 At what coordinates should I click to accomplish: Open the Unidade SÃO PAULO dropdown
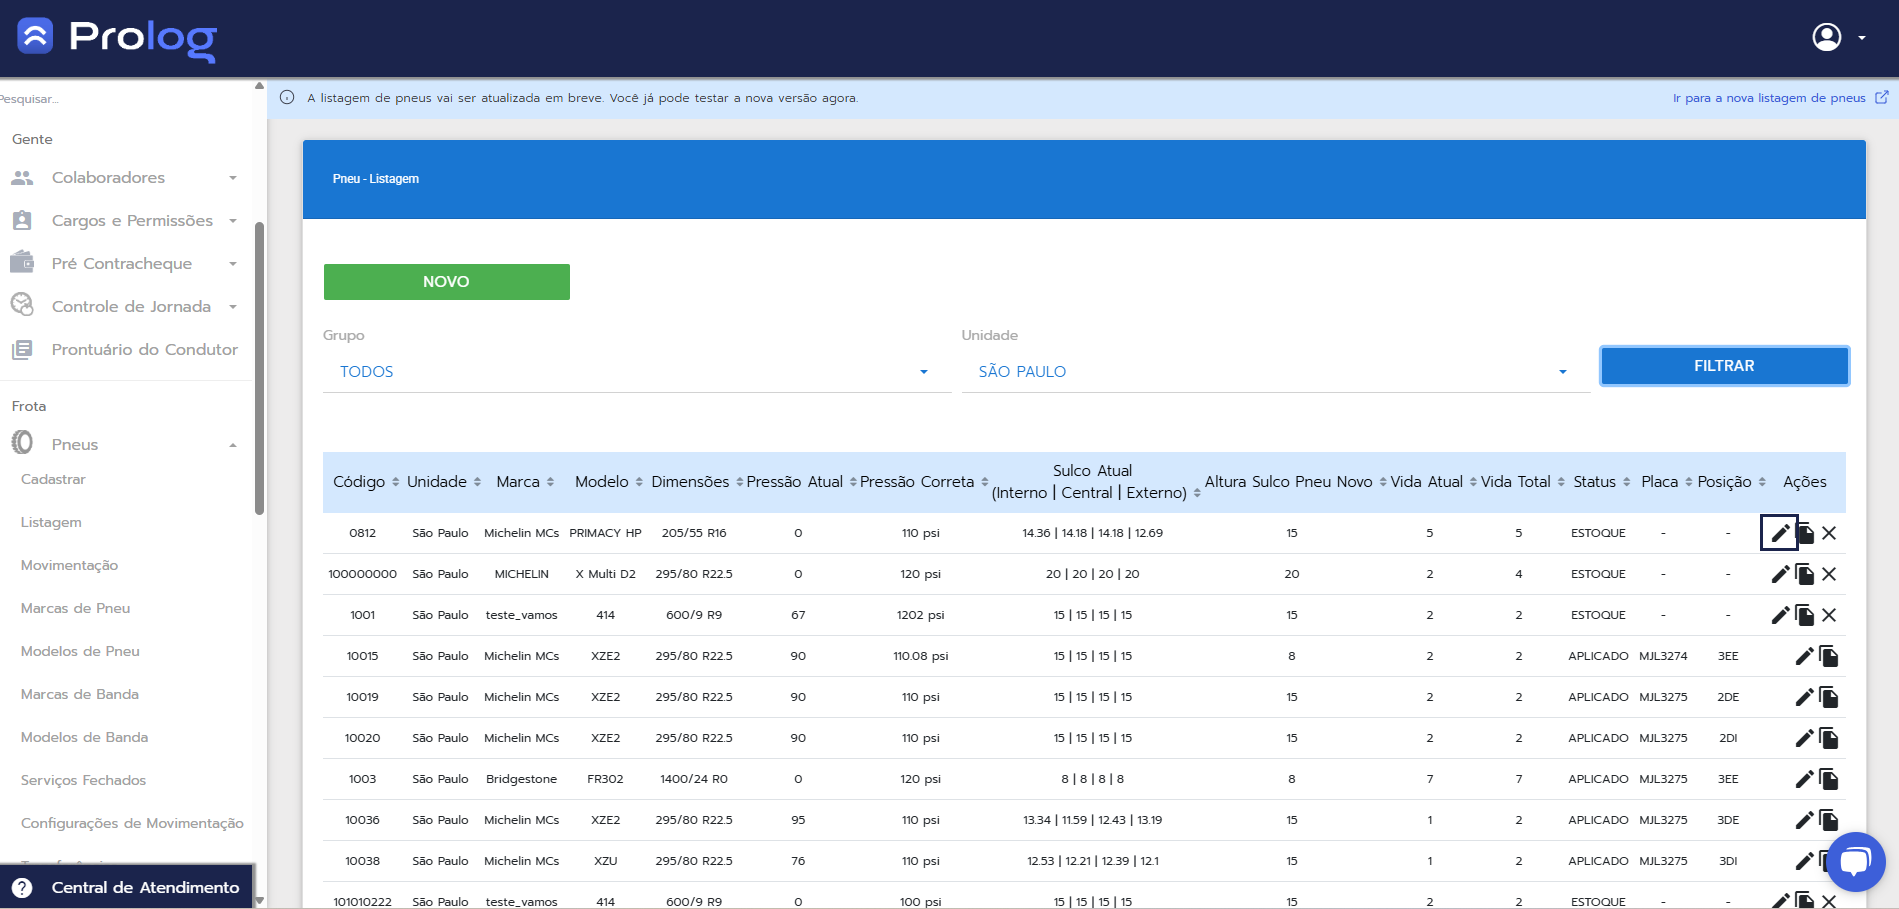click(1275, 372)
